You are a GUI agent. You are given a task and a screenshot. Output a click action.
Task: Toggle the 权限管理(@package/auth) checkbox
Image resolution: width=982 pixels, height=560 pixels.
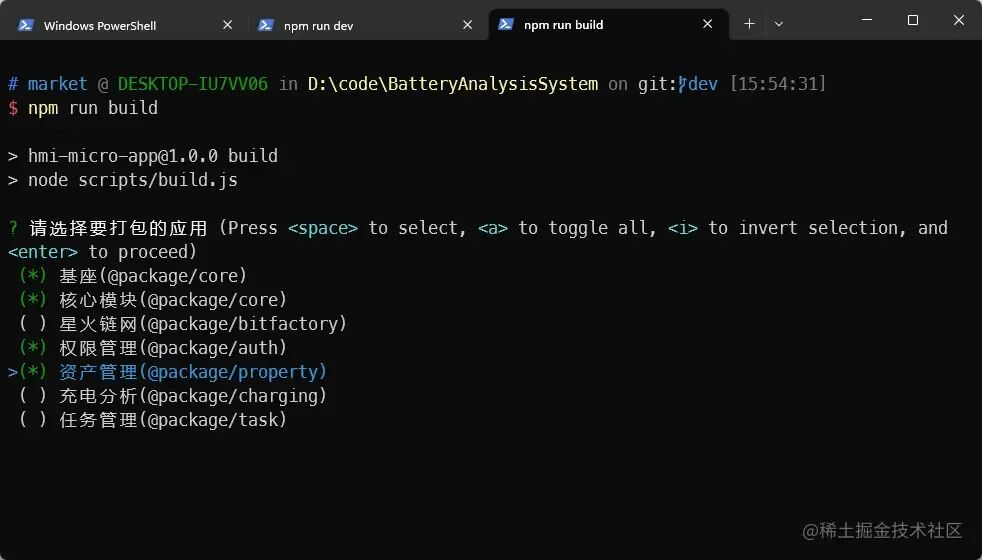(33, 348)
